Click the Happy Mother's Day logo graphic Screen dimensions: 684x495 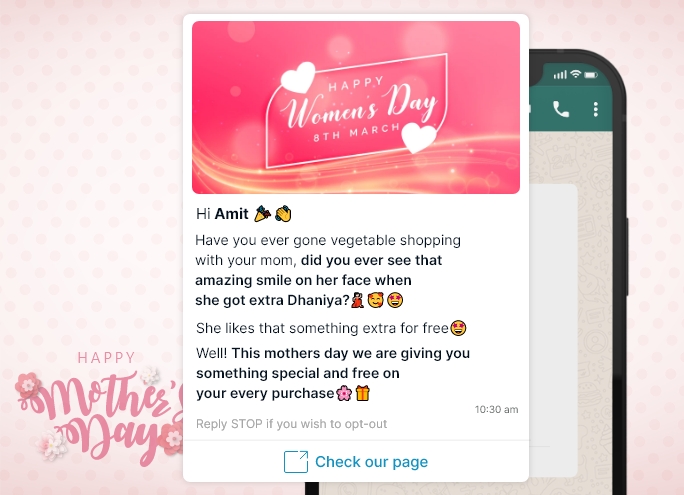[99, 408]
